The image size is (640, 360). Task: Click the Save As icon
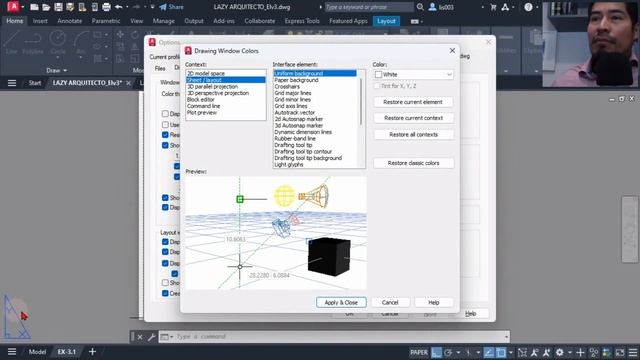pos(70,7)
